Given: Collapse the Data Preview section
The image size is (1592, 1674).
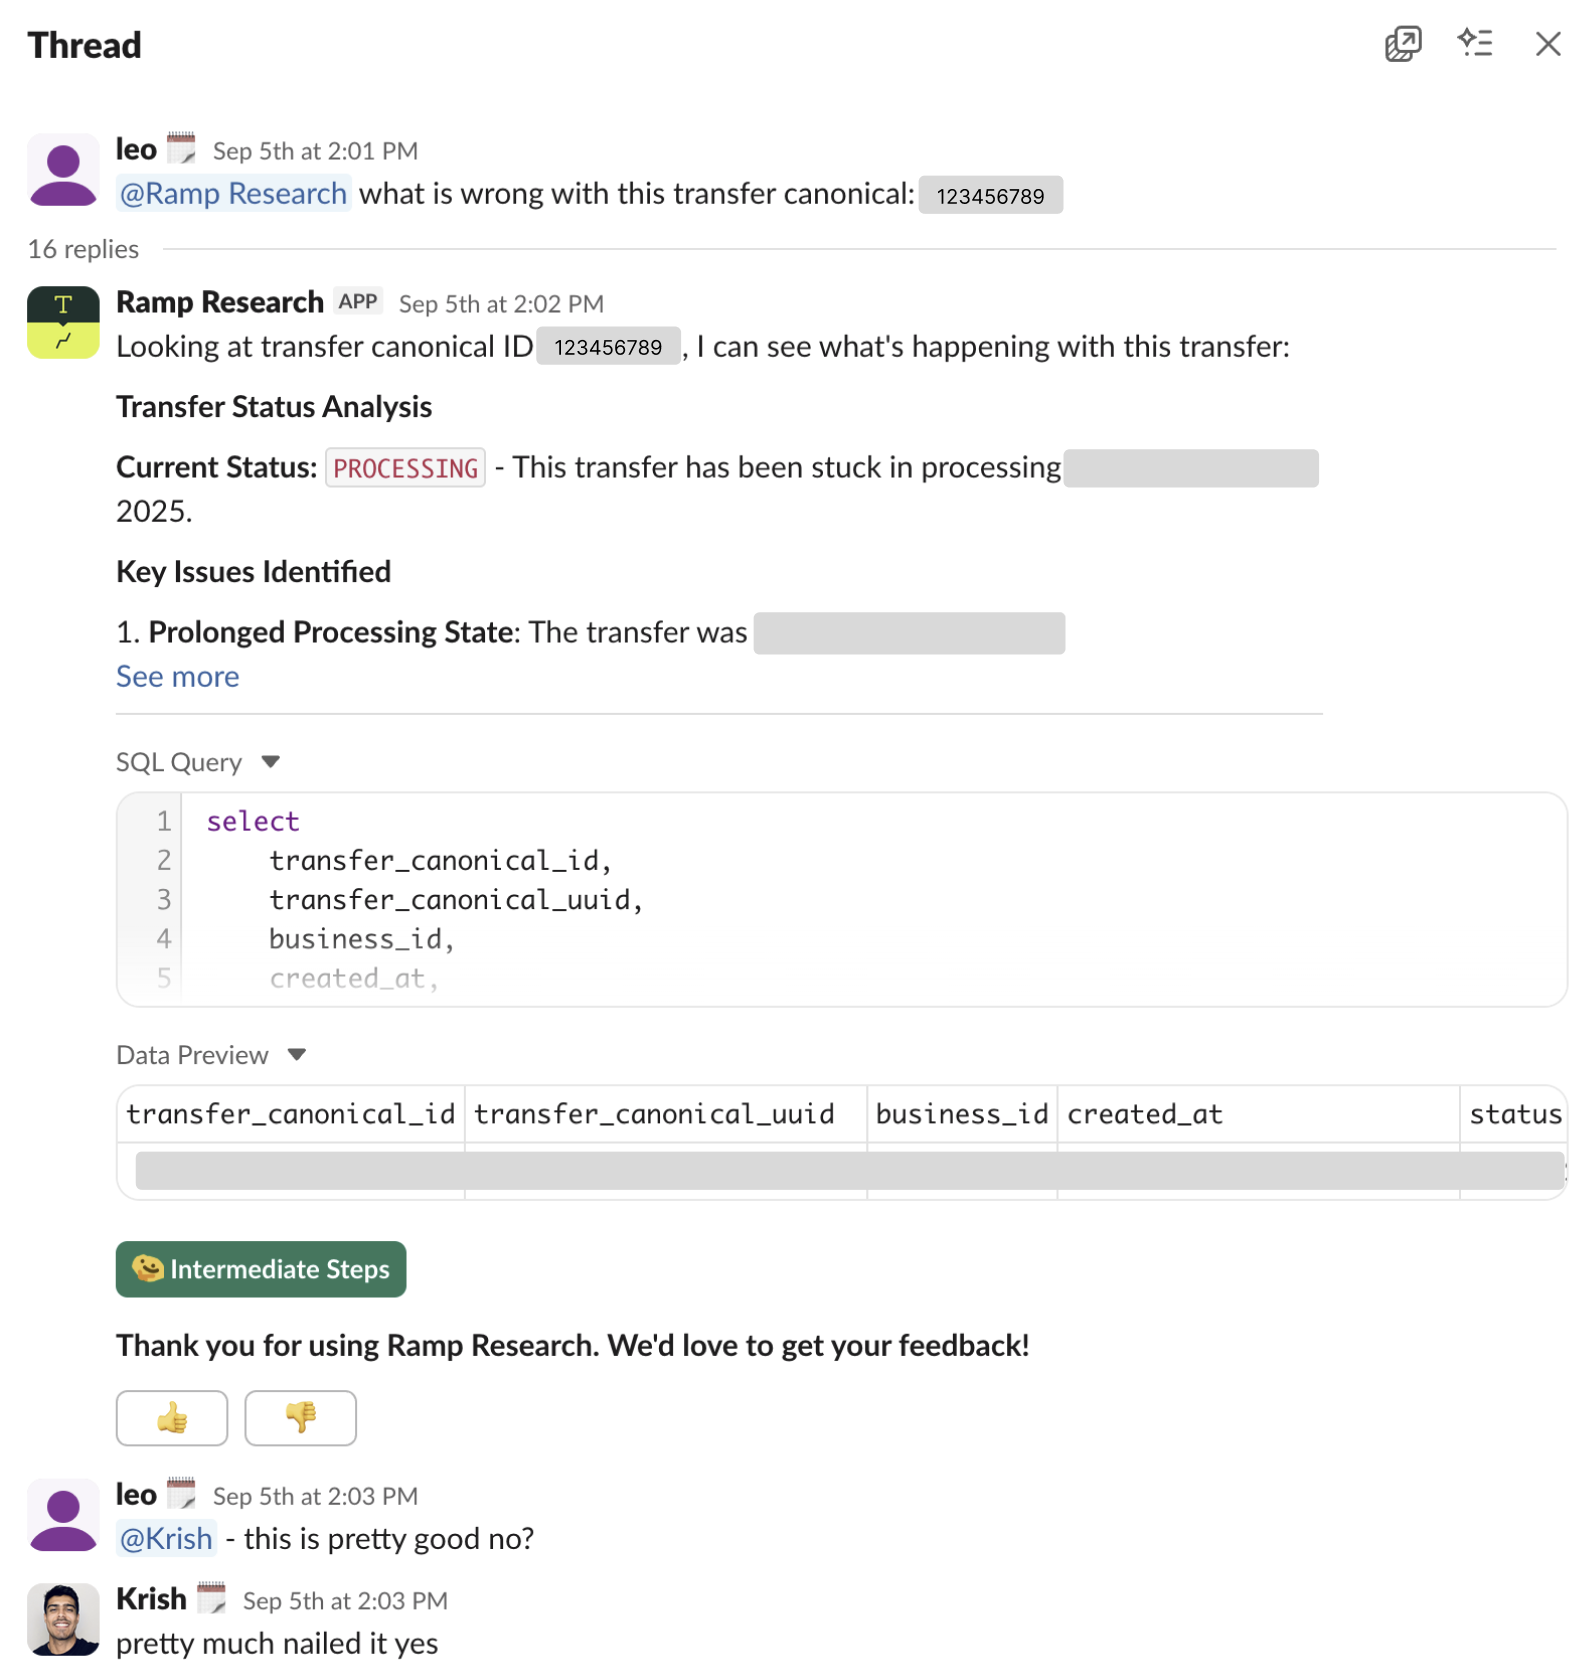Looking at the screenshot, I should click(x=298, y=1054).
